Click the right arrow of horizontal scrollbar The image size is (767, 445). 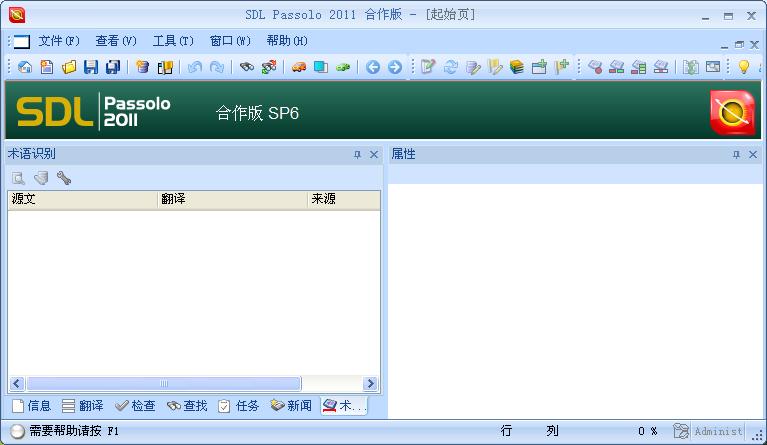pos(370,383)
